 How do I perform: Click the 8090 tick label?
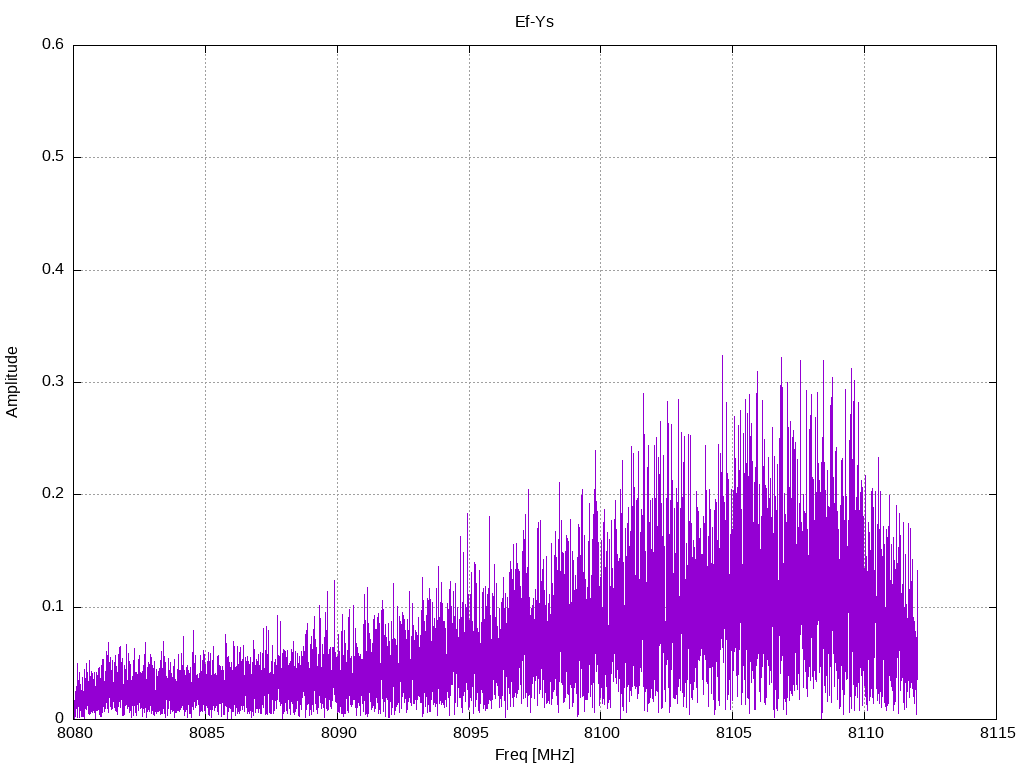click(338, 733)
